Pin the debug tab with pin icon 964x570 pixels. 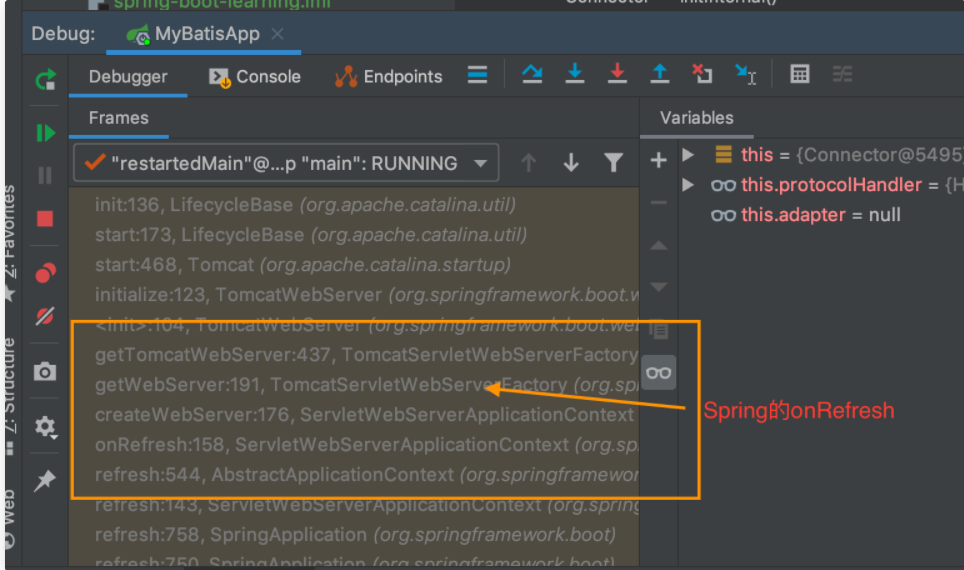click(45, 480)
